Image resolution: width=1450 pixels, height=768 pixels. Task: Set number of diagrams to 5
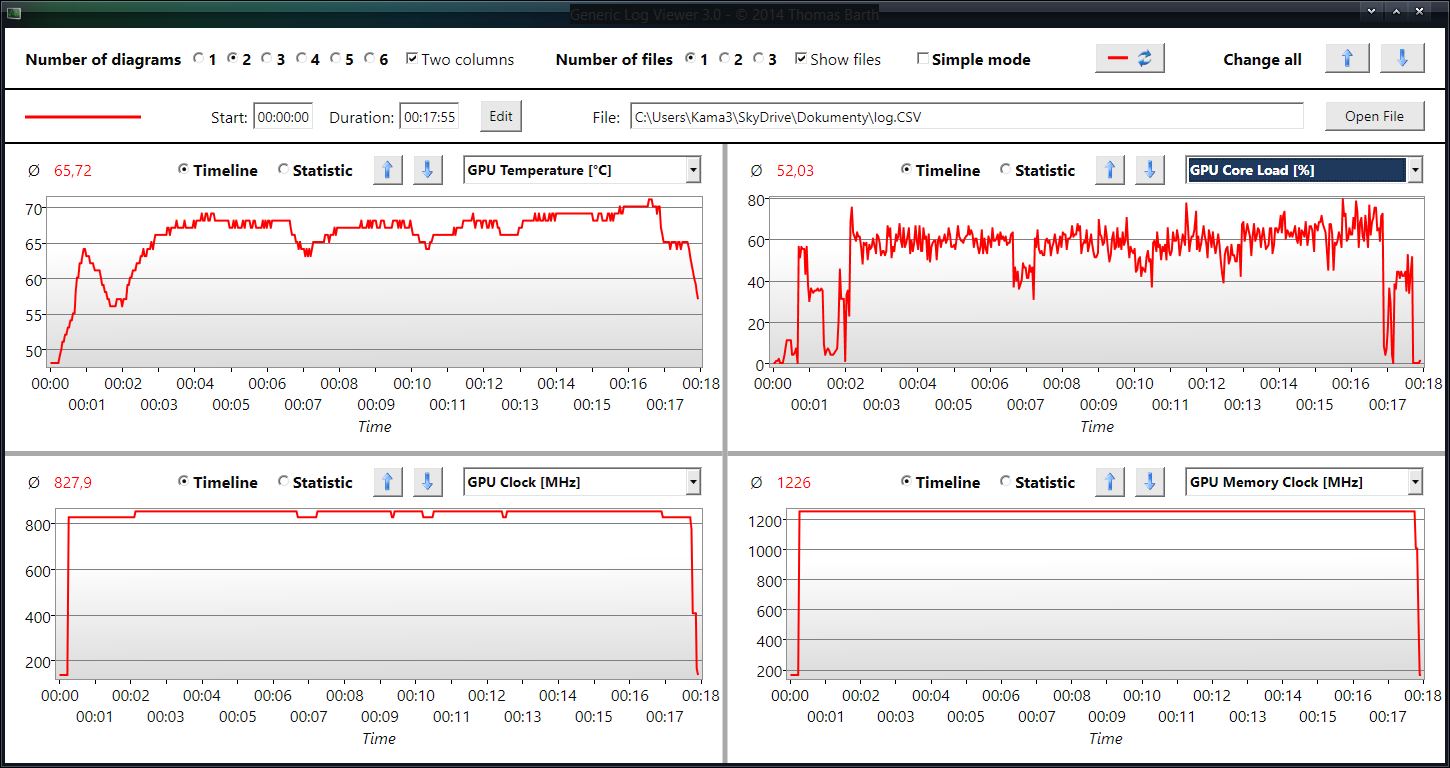[x=335, y=59]
